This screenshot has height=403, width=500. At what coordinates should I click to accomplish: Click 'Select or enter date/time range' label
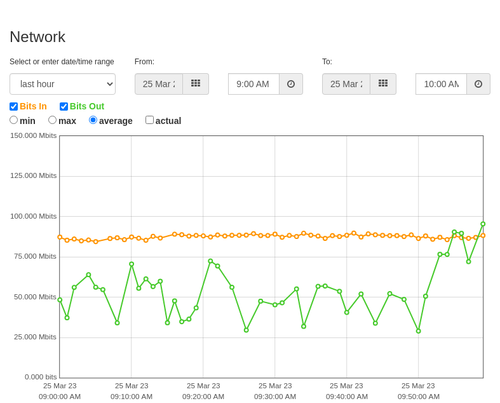[x=62, y=62]
